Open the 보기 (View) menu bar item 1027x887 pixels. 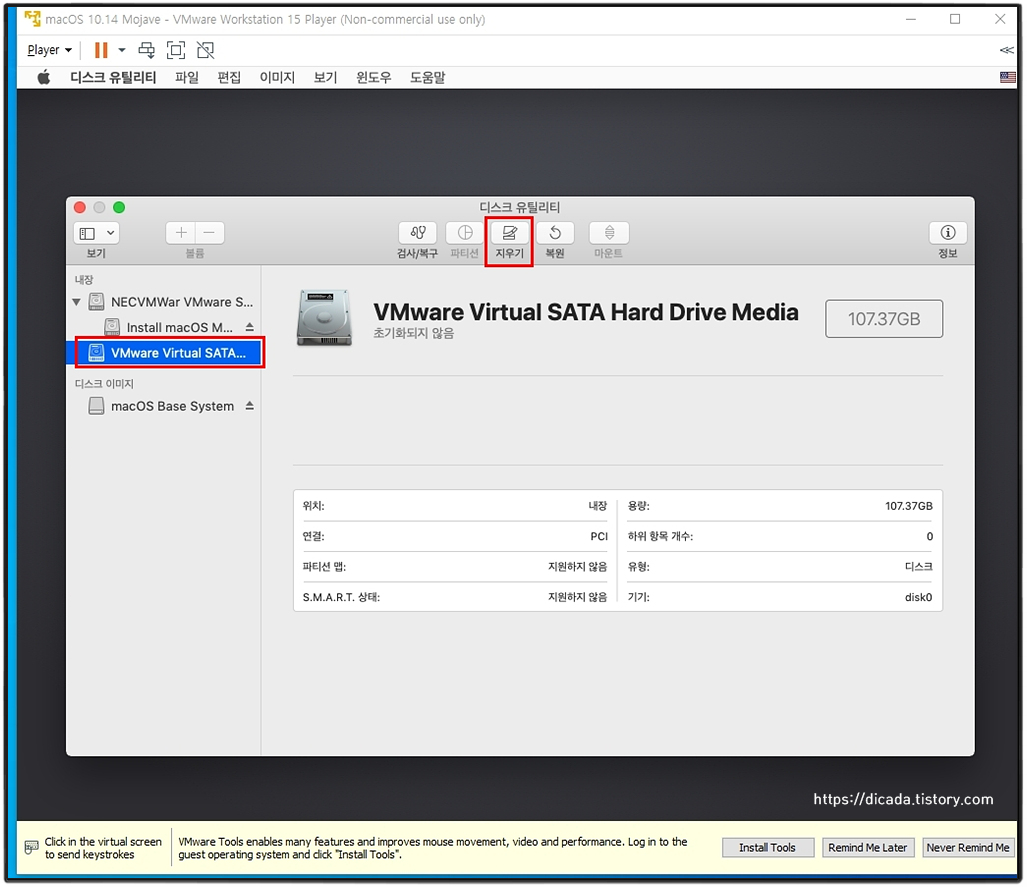pyautogui.click(x=326, y=78)
